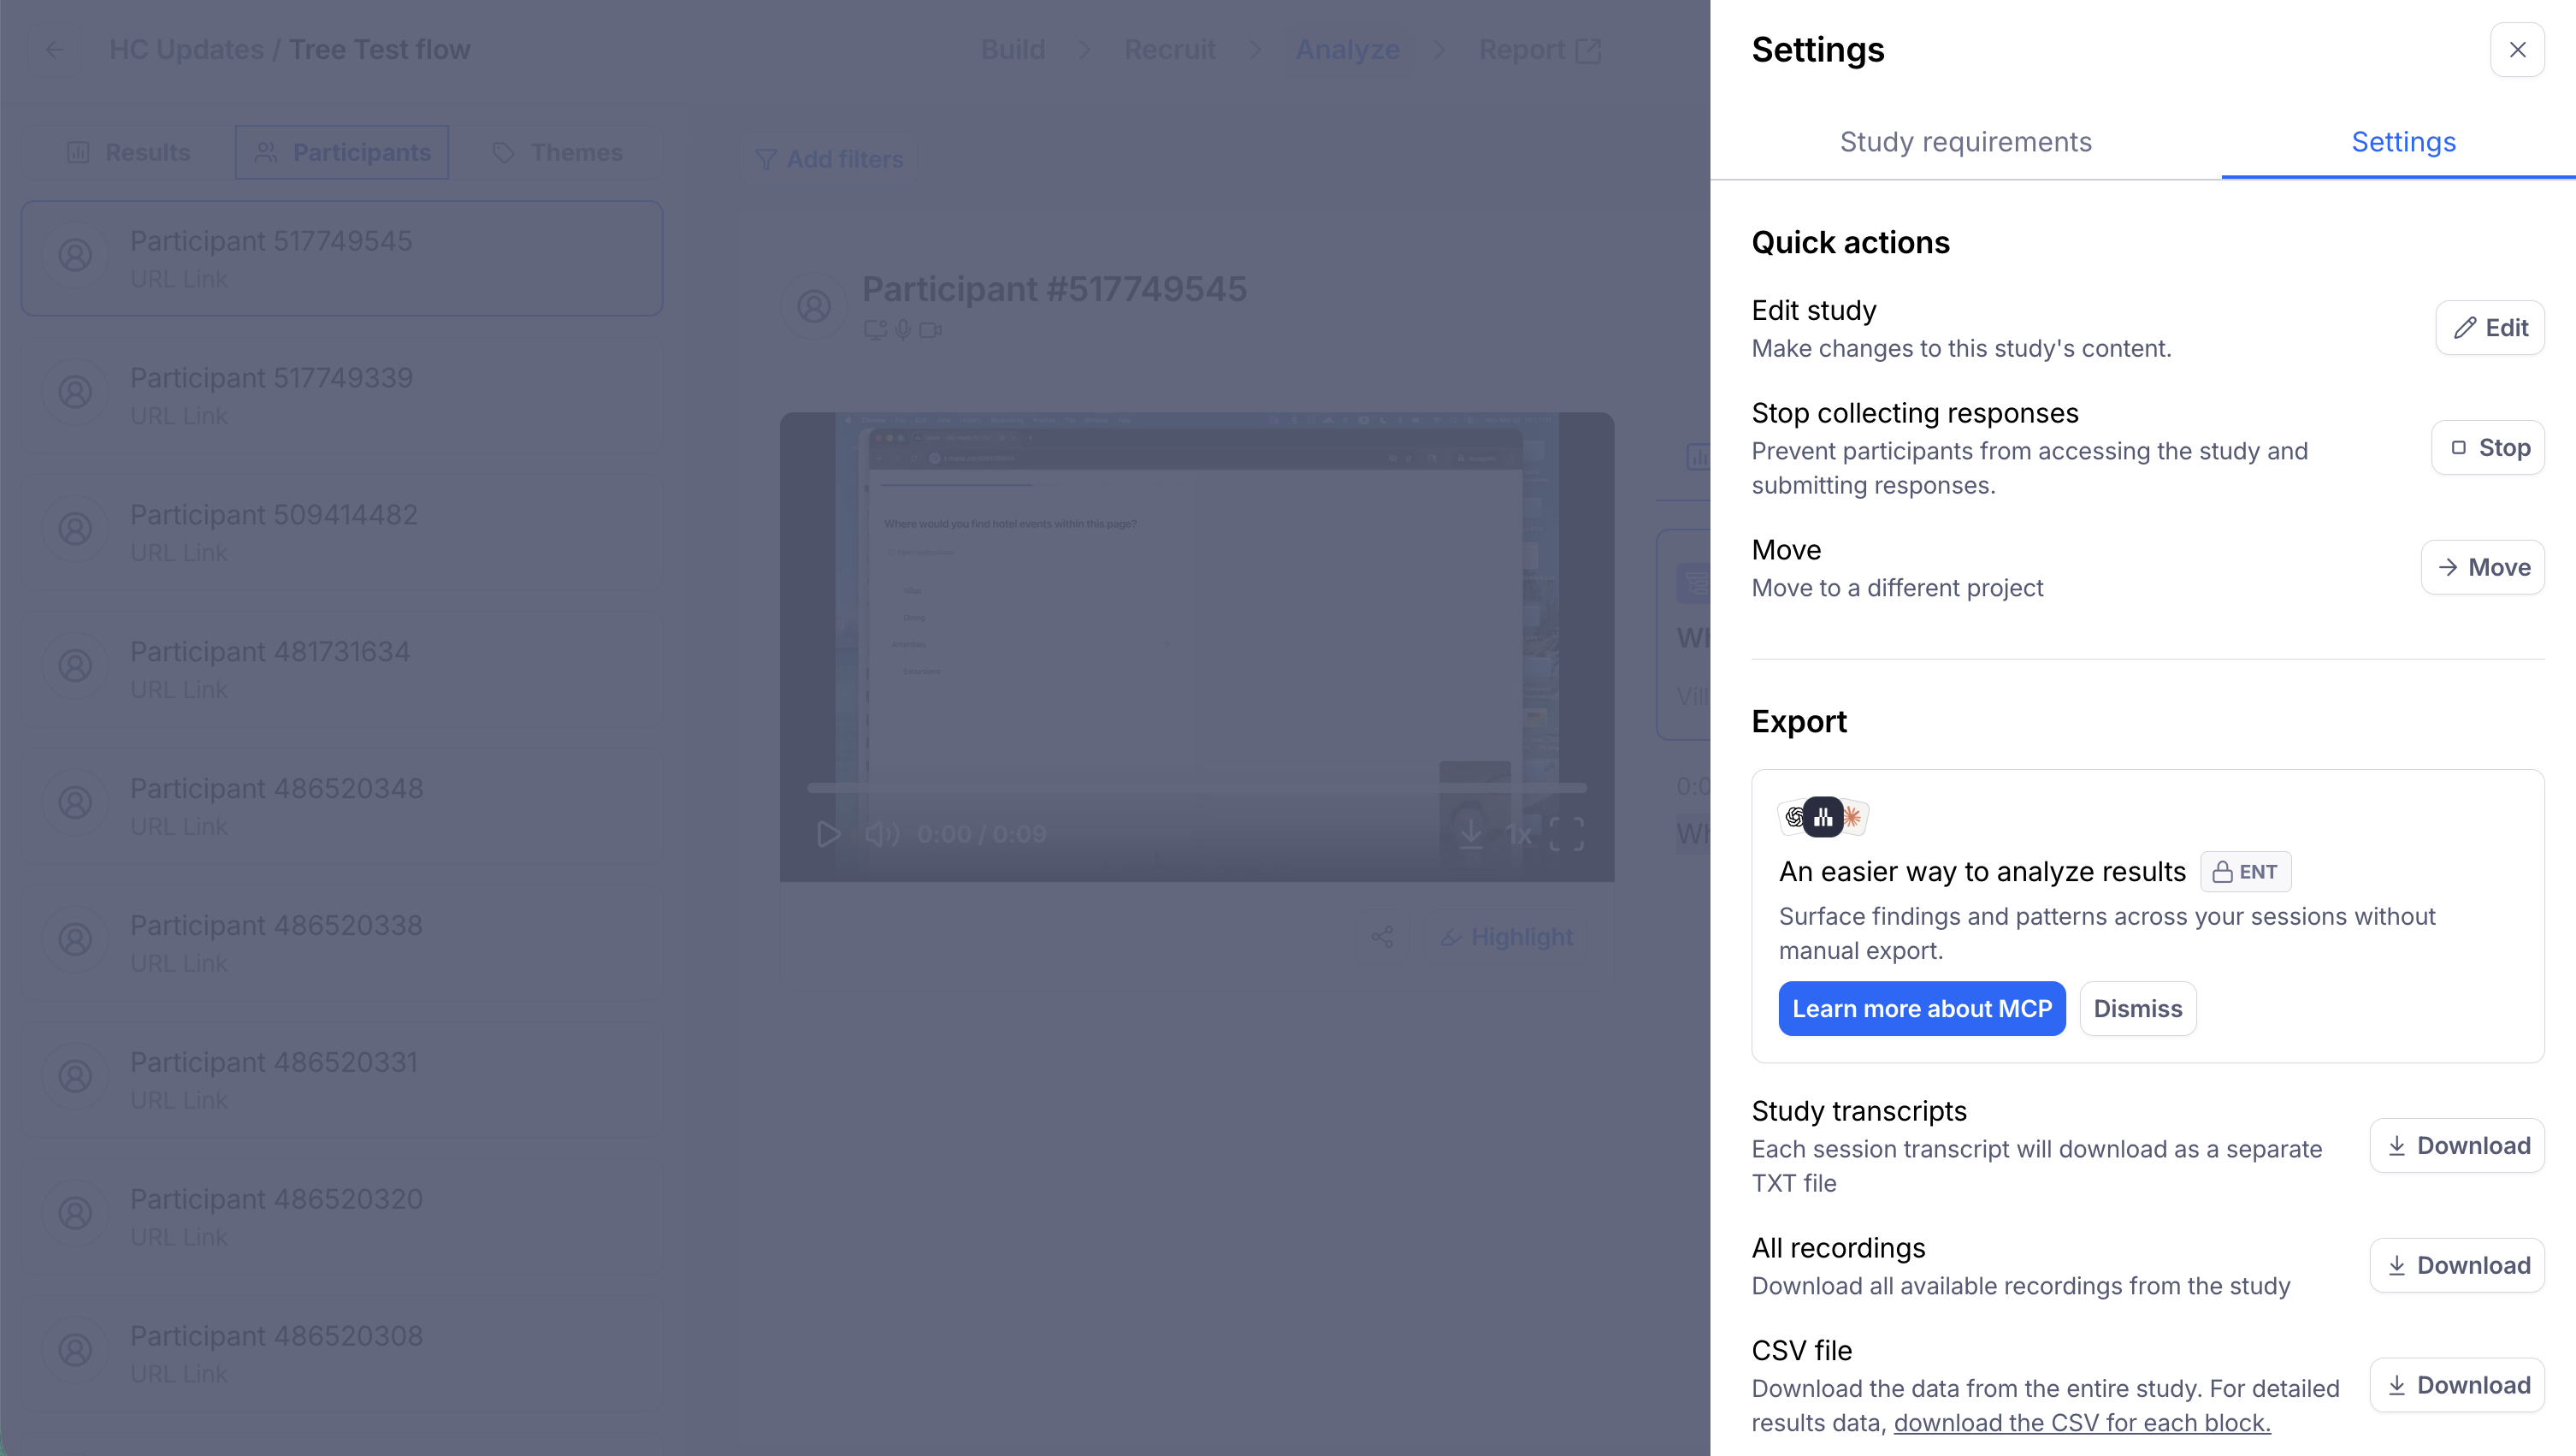Switch to Study requirements tab

tap(1965, 142)
